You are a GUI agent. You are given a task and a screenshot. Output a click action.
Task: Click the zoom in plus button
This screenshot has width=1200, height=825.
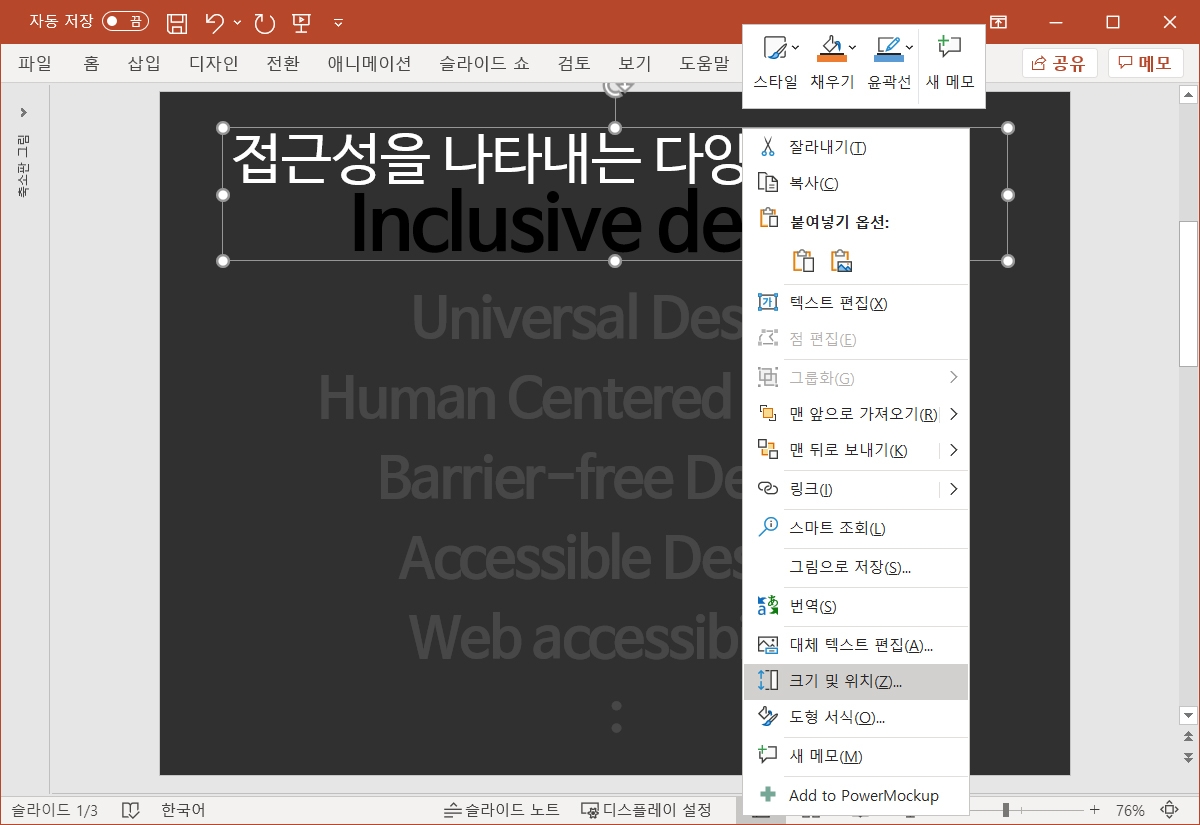[1095, 810]
